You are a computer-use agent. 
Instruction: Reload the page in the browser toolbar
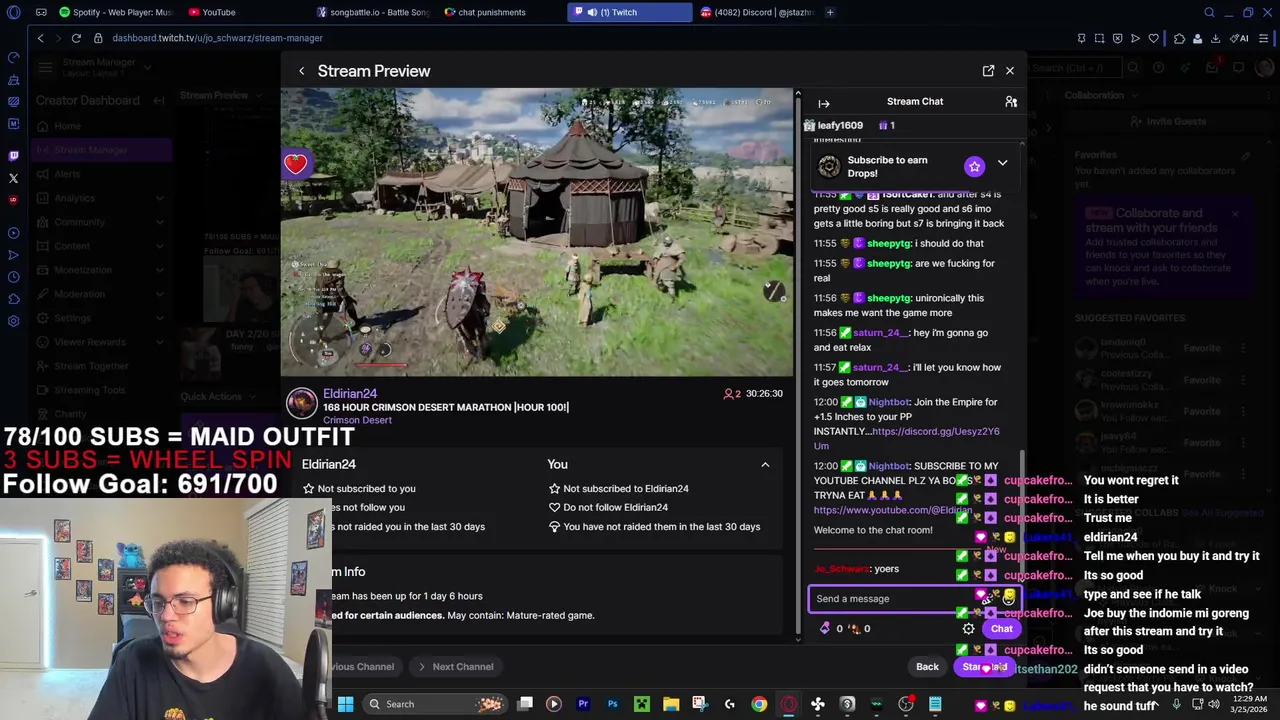pyautogui.click(x=76, y=38)
